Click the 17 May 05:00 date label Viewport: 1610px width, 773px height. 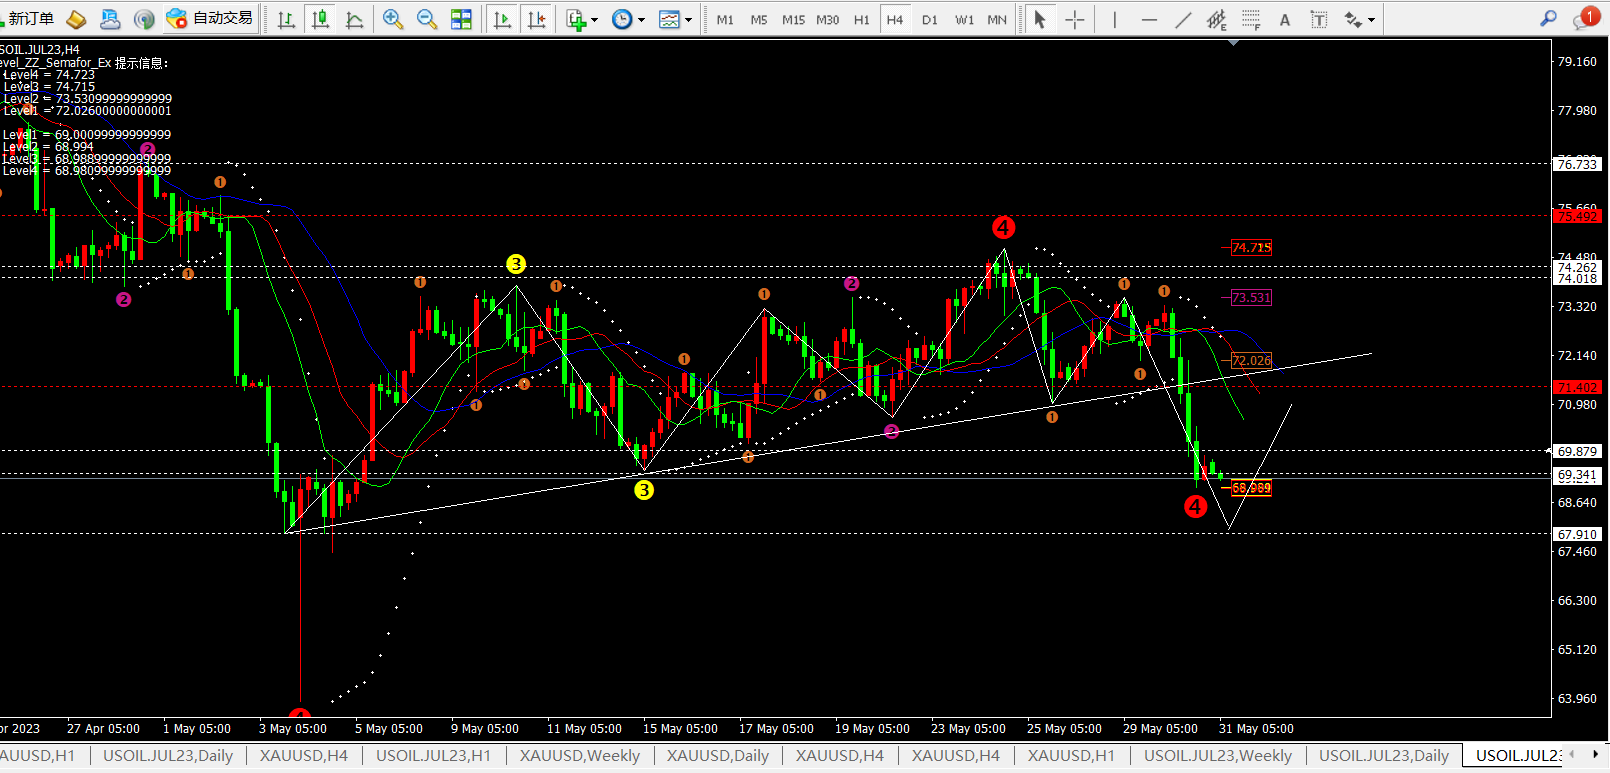coord(776,729)
